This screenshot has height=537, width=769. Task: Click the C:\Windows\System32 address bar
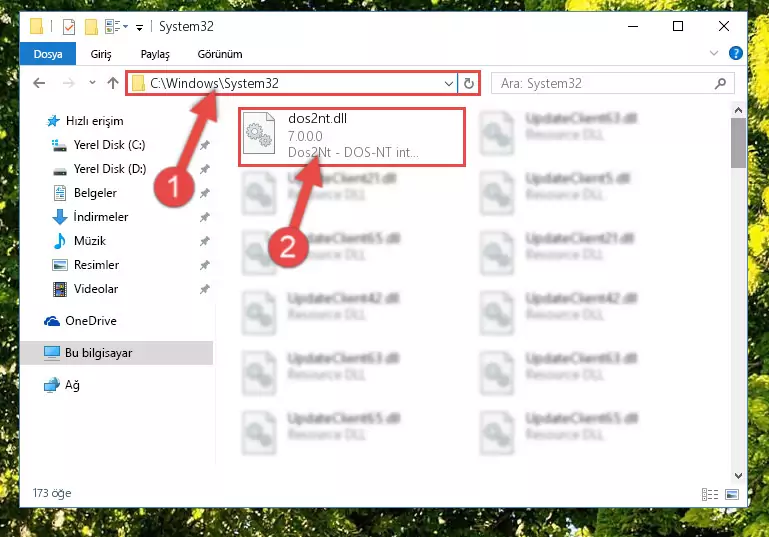coord(292,83)
